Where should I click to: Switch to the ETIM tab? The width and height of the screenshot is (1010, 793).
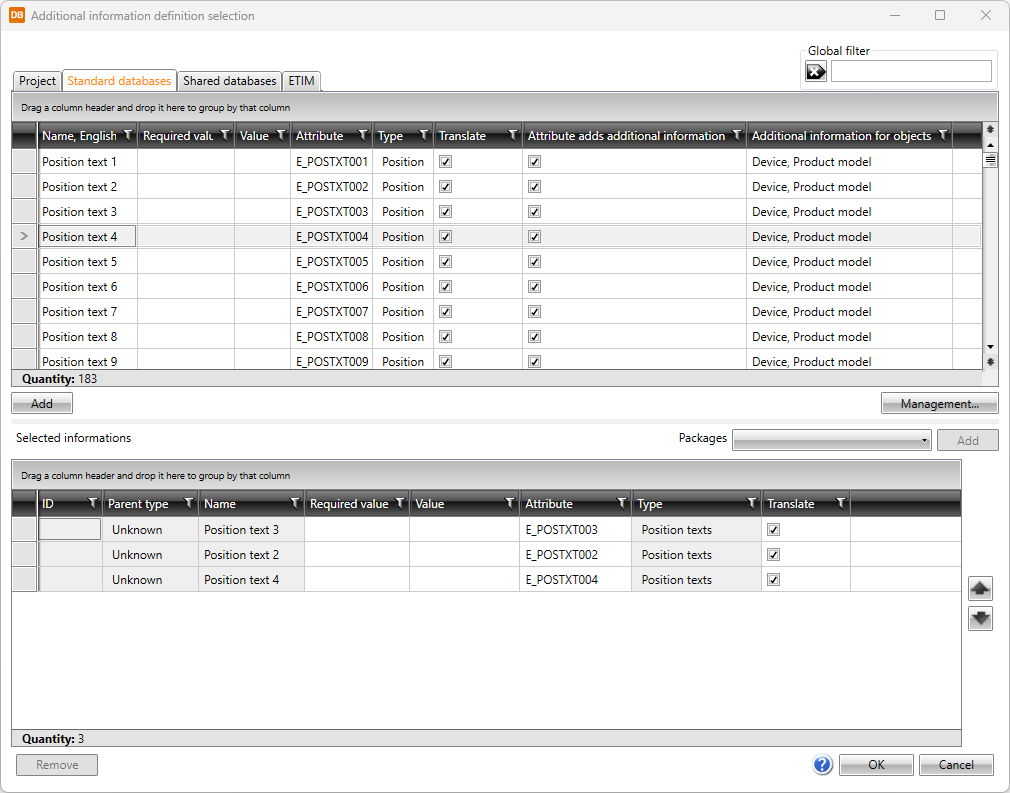(x=302, y=81)
